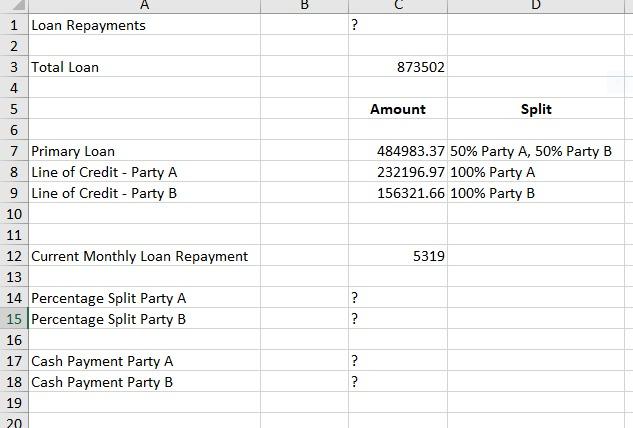
Task: Click the question mark in row 1
Action: [354, 25]
